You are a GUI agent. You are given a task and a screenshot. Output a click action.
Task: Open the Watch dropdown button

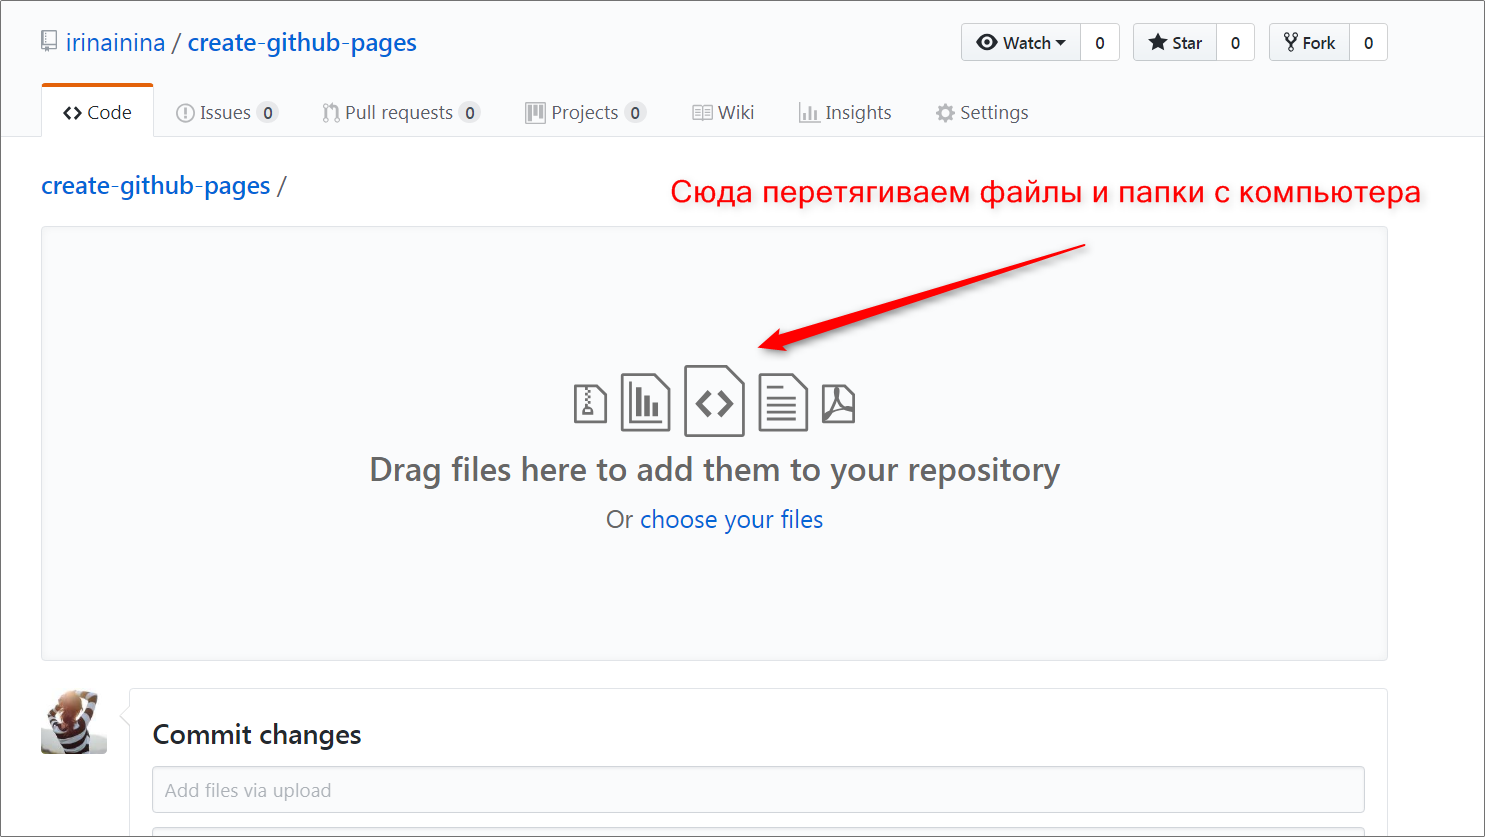pos(1021,42)
